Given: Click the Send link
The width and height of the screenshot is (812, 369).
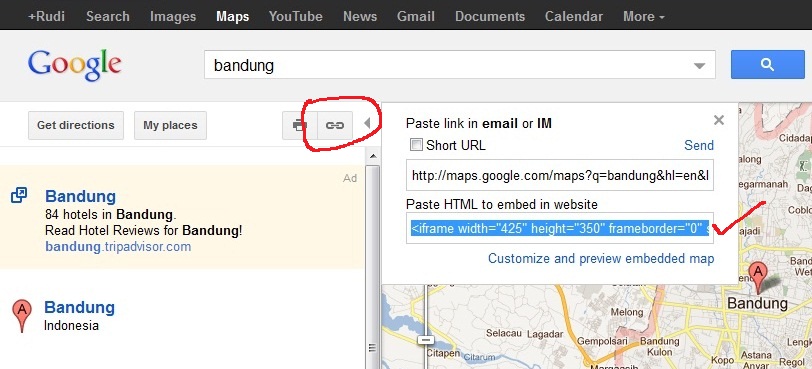Looking at the screenshot, I should tap(699, 145).
